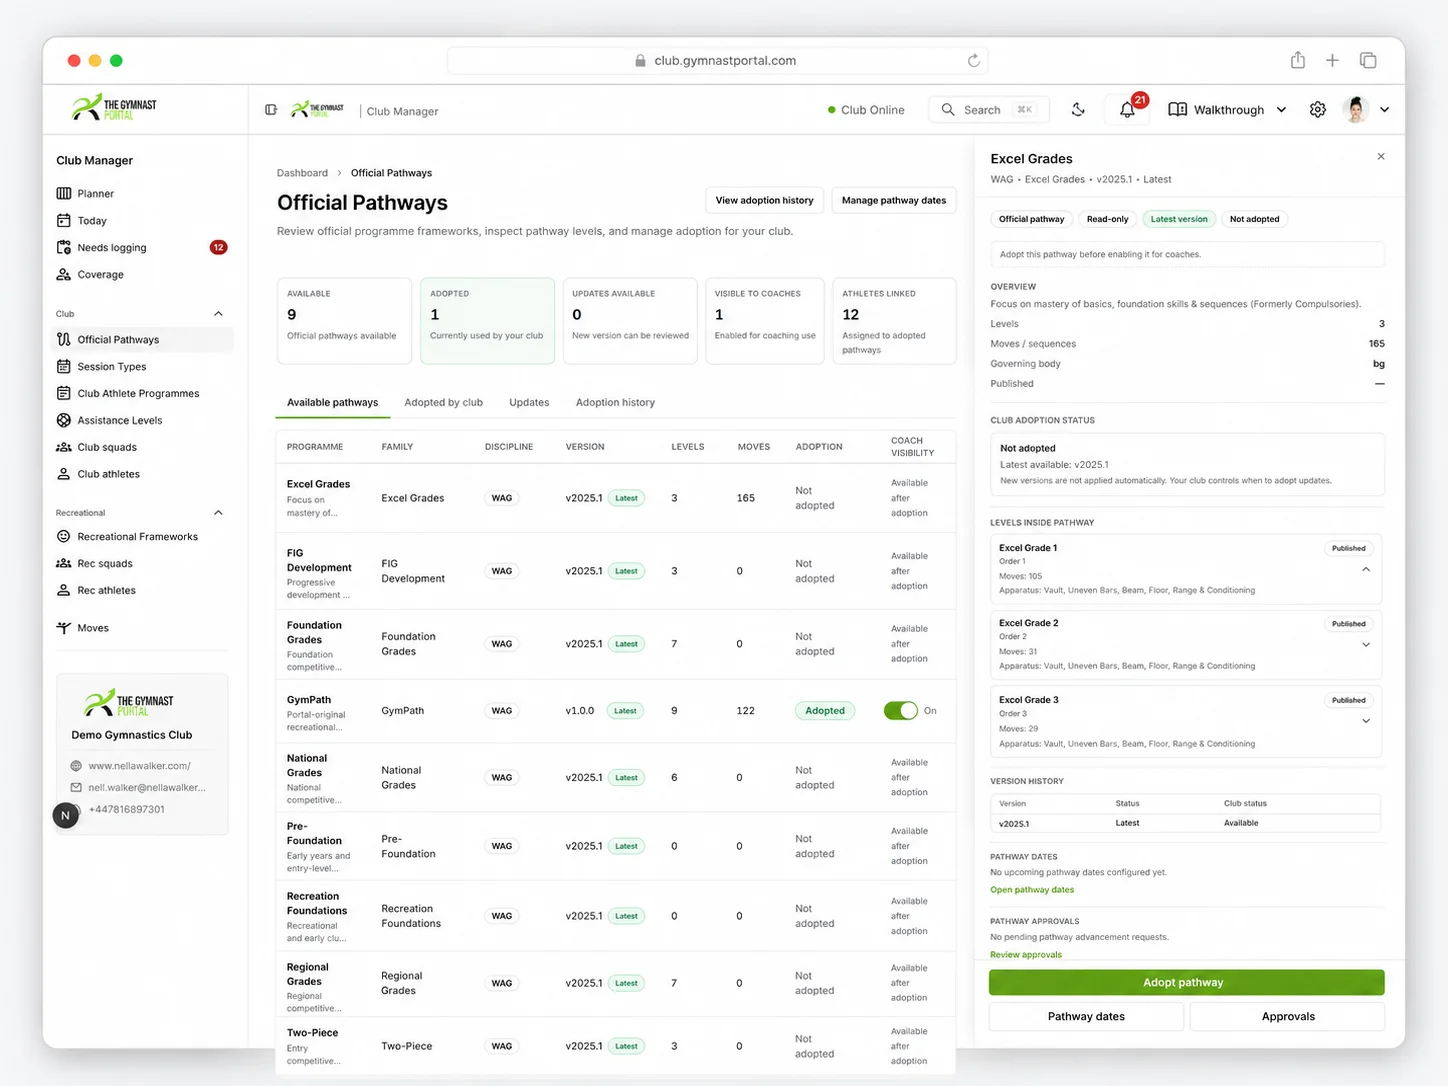Reload the page in address bar

(x=974, y=61)
